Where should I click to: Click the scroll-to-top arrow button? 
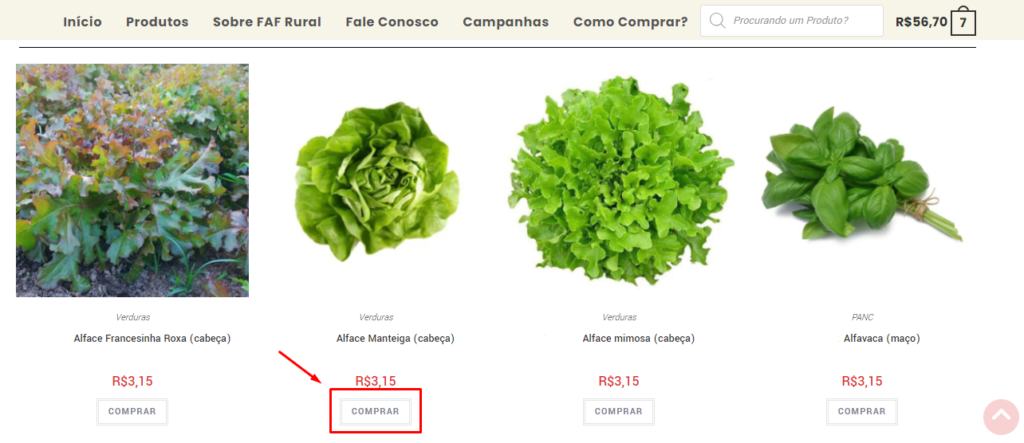1001,416
